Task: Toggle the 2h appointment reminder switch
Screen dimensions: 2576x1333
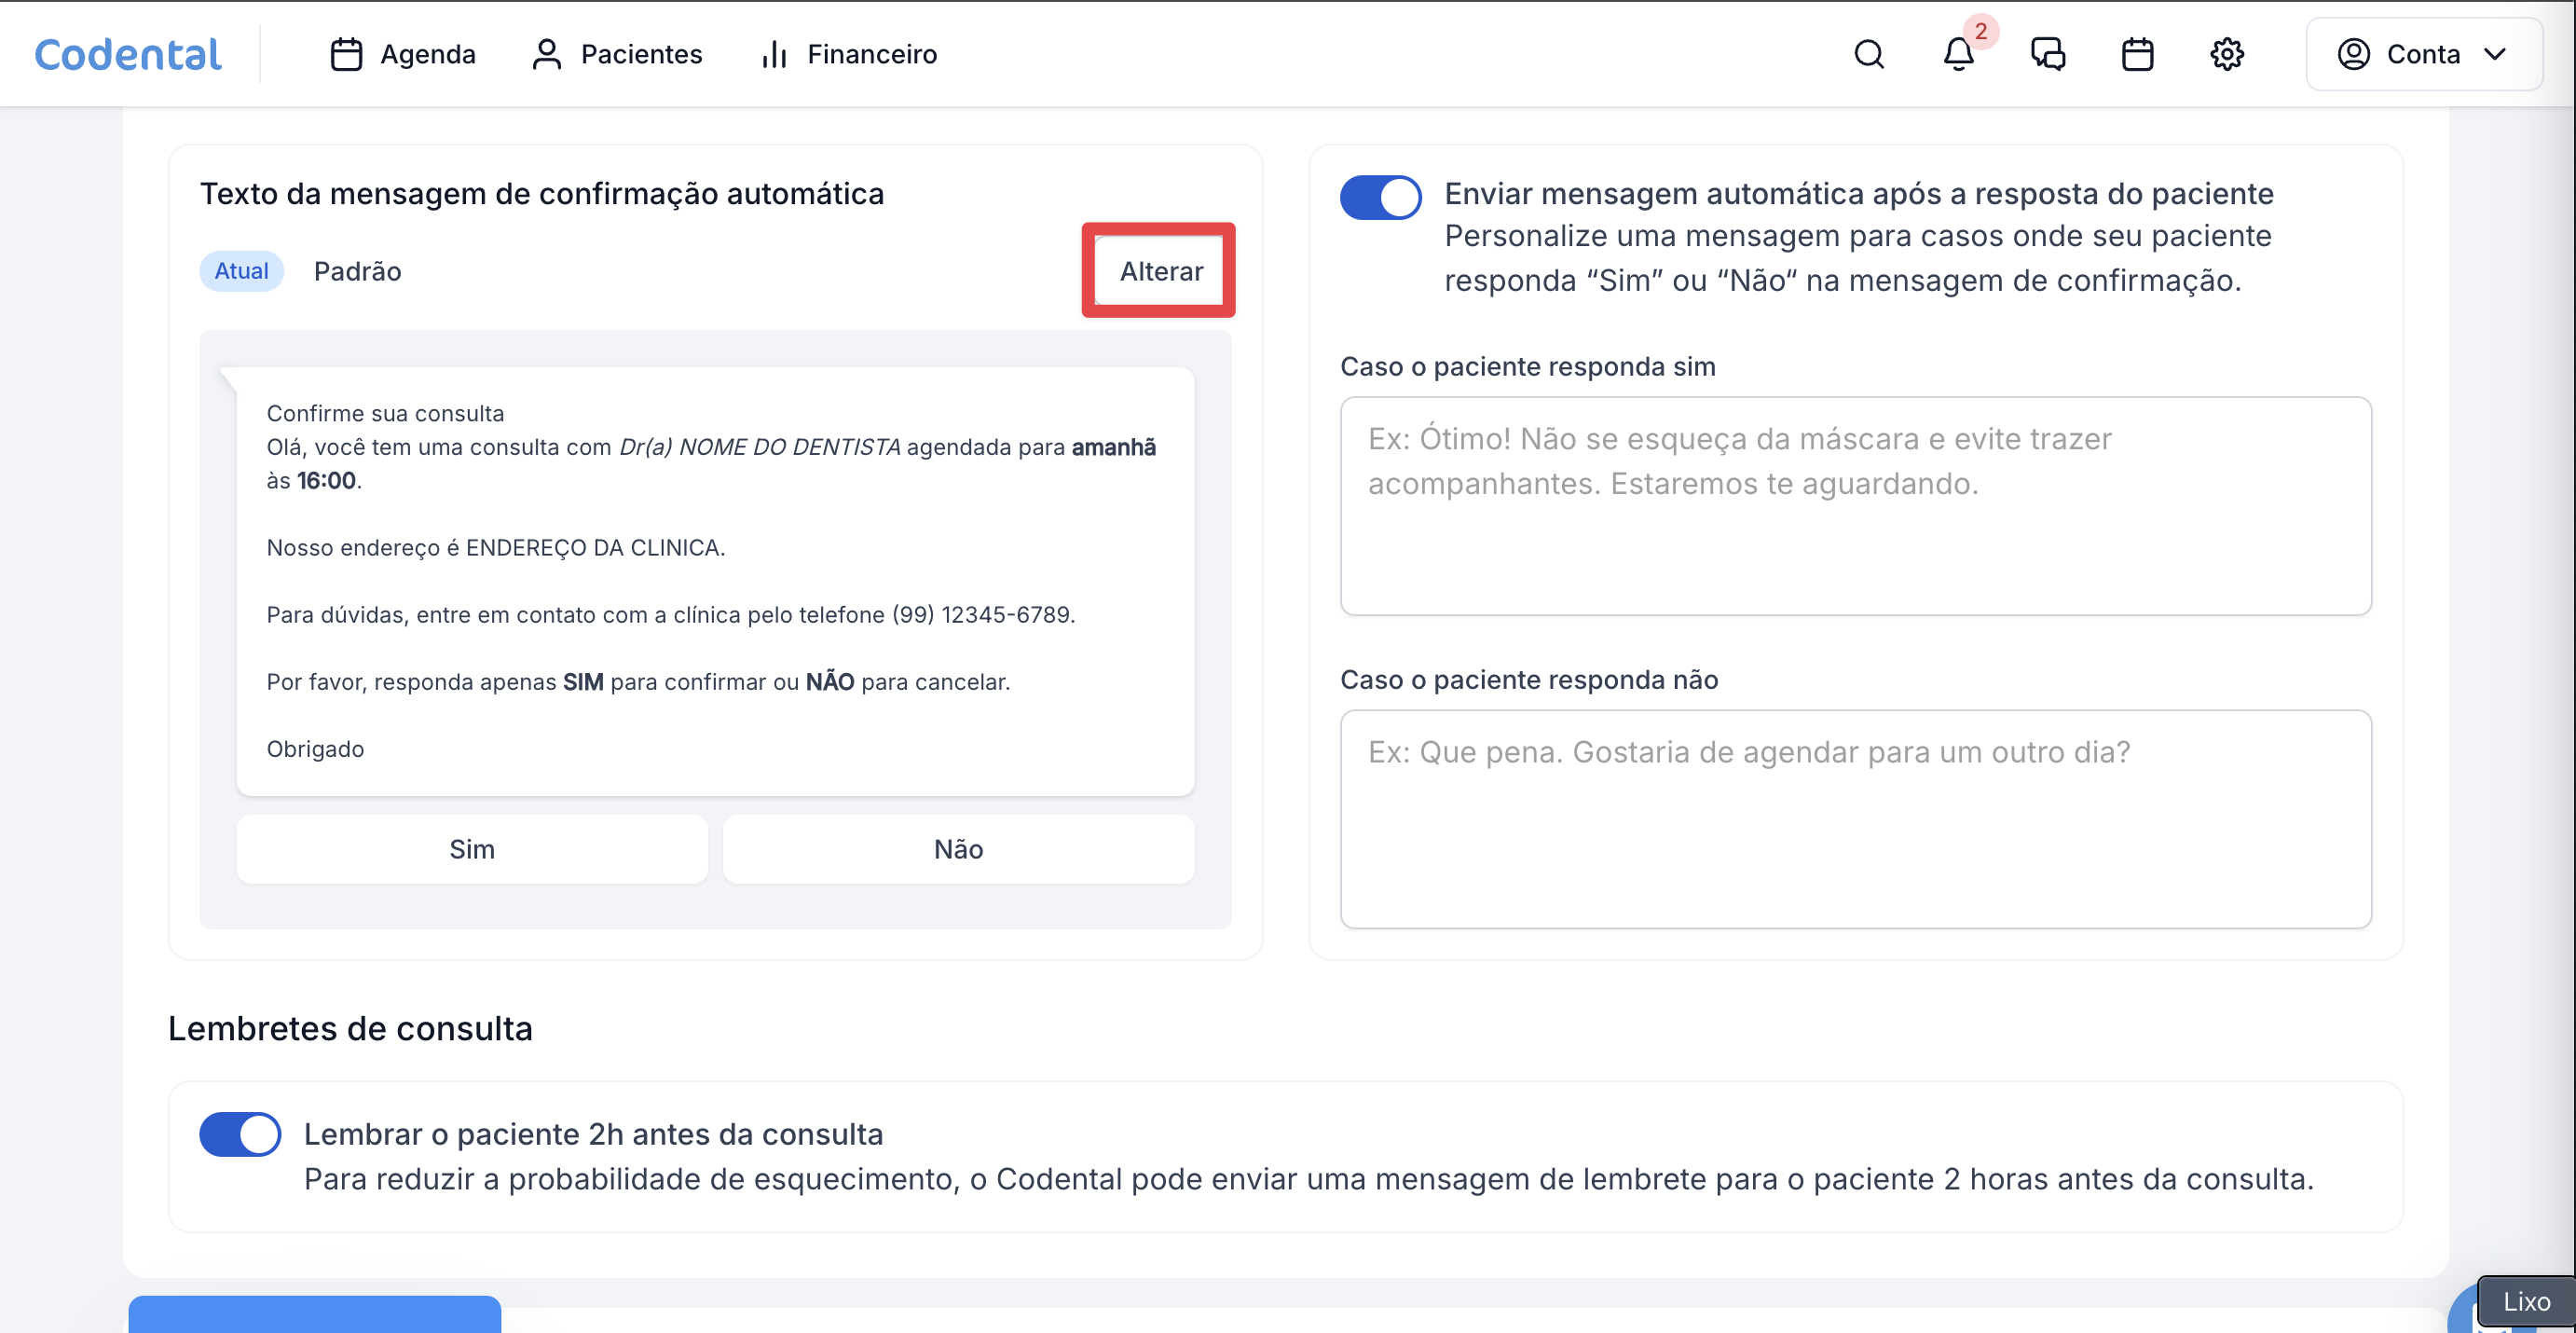Action: pos(240,1134)
